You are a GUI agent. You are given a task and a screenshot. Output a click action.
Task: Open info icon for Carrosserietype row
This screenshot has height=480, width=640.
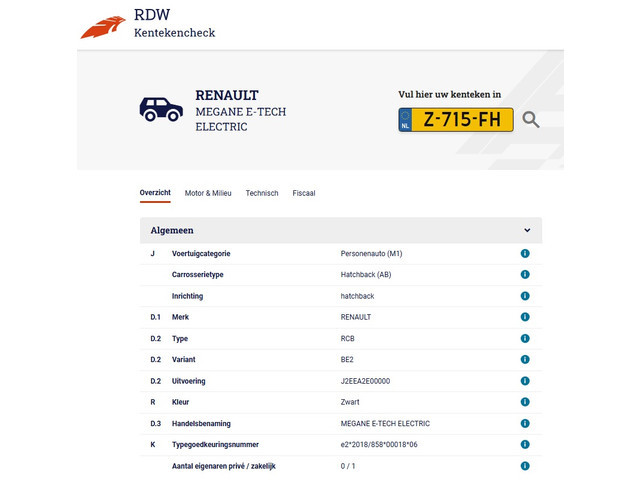[525, 275]
